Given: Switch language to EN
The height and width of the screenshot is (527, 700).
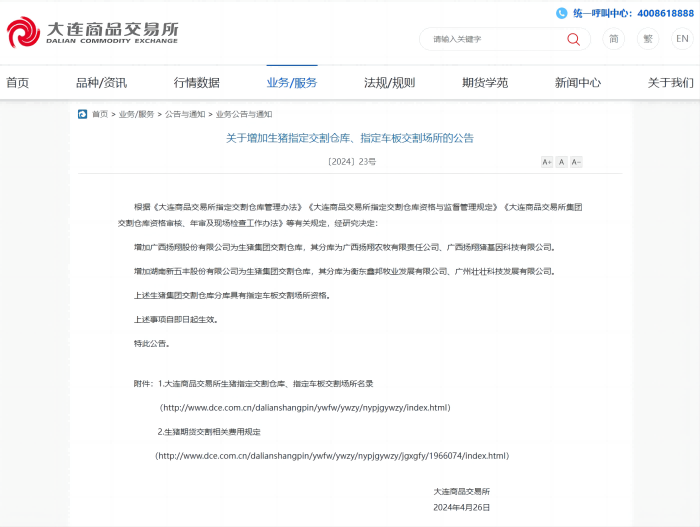Looking at the screenshot, I should pyautogui.click(x=682, y=39).
